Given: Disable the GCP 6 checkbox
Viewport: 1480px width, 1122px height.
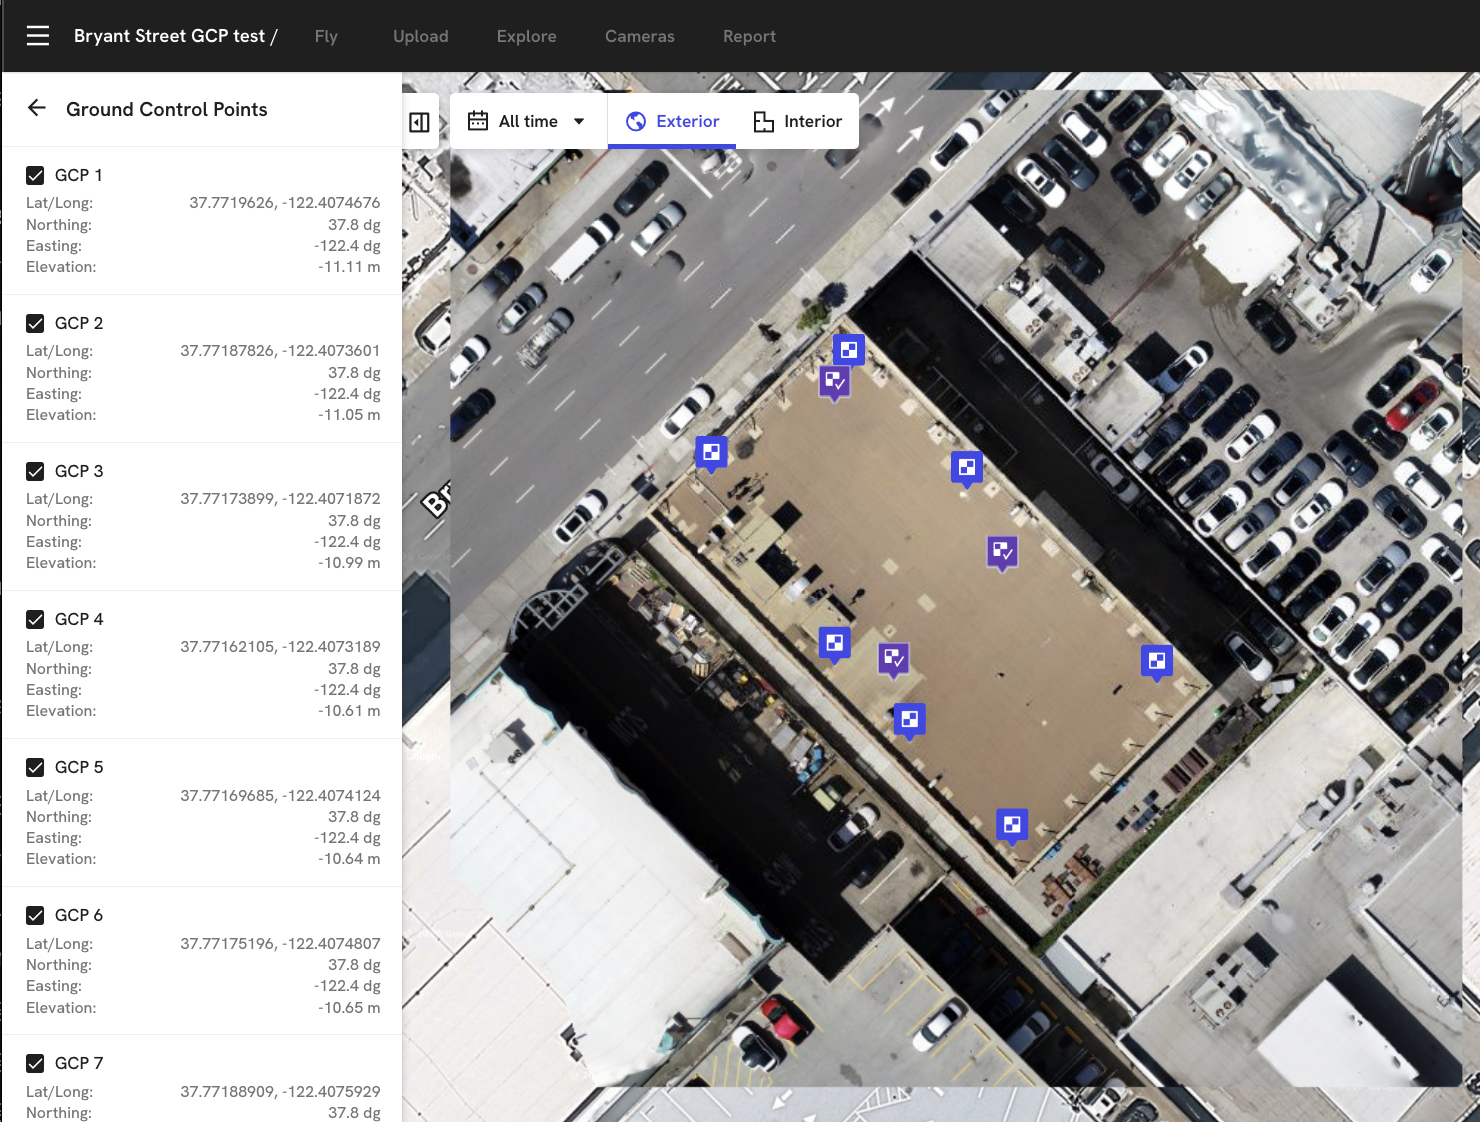Looking at the screenshot, I should [x=35, y=915].
